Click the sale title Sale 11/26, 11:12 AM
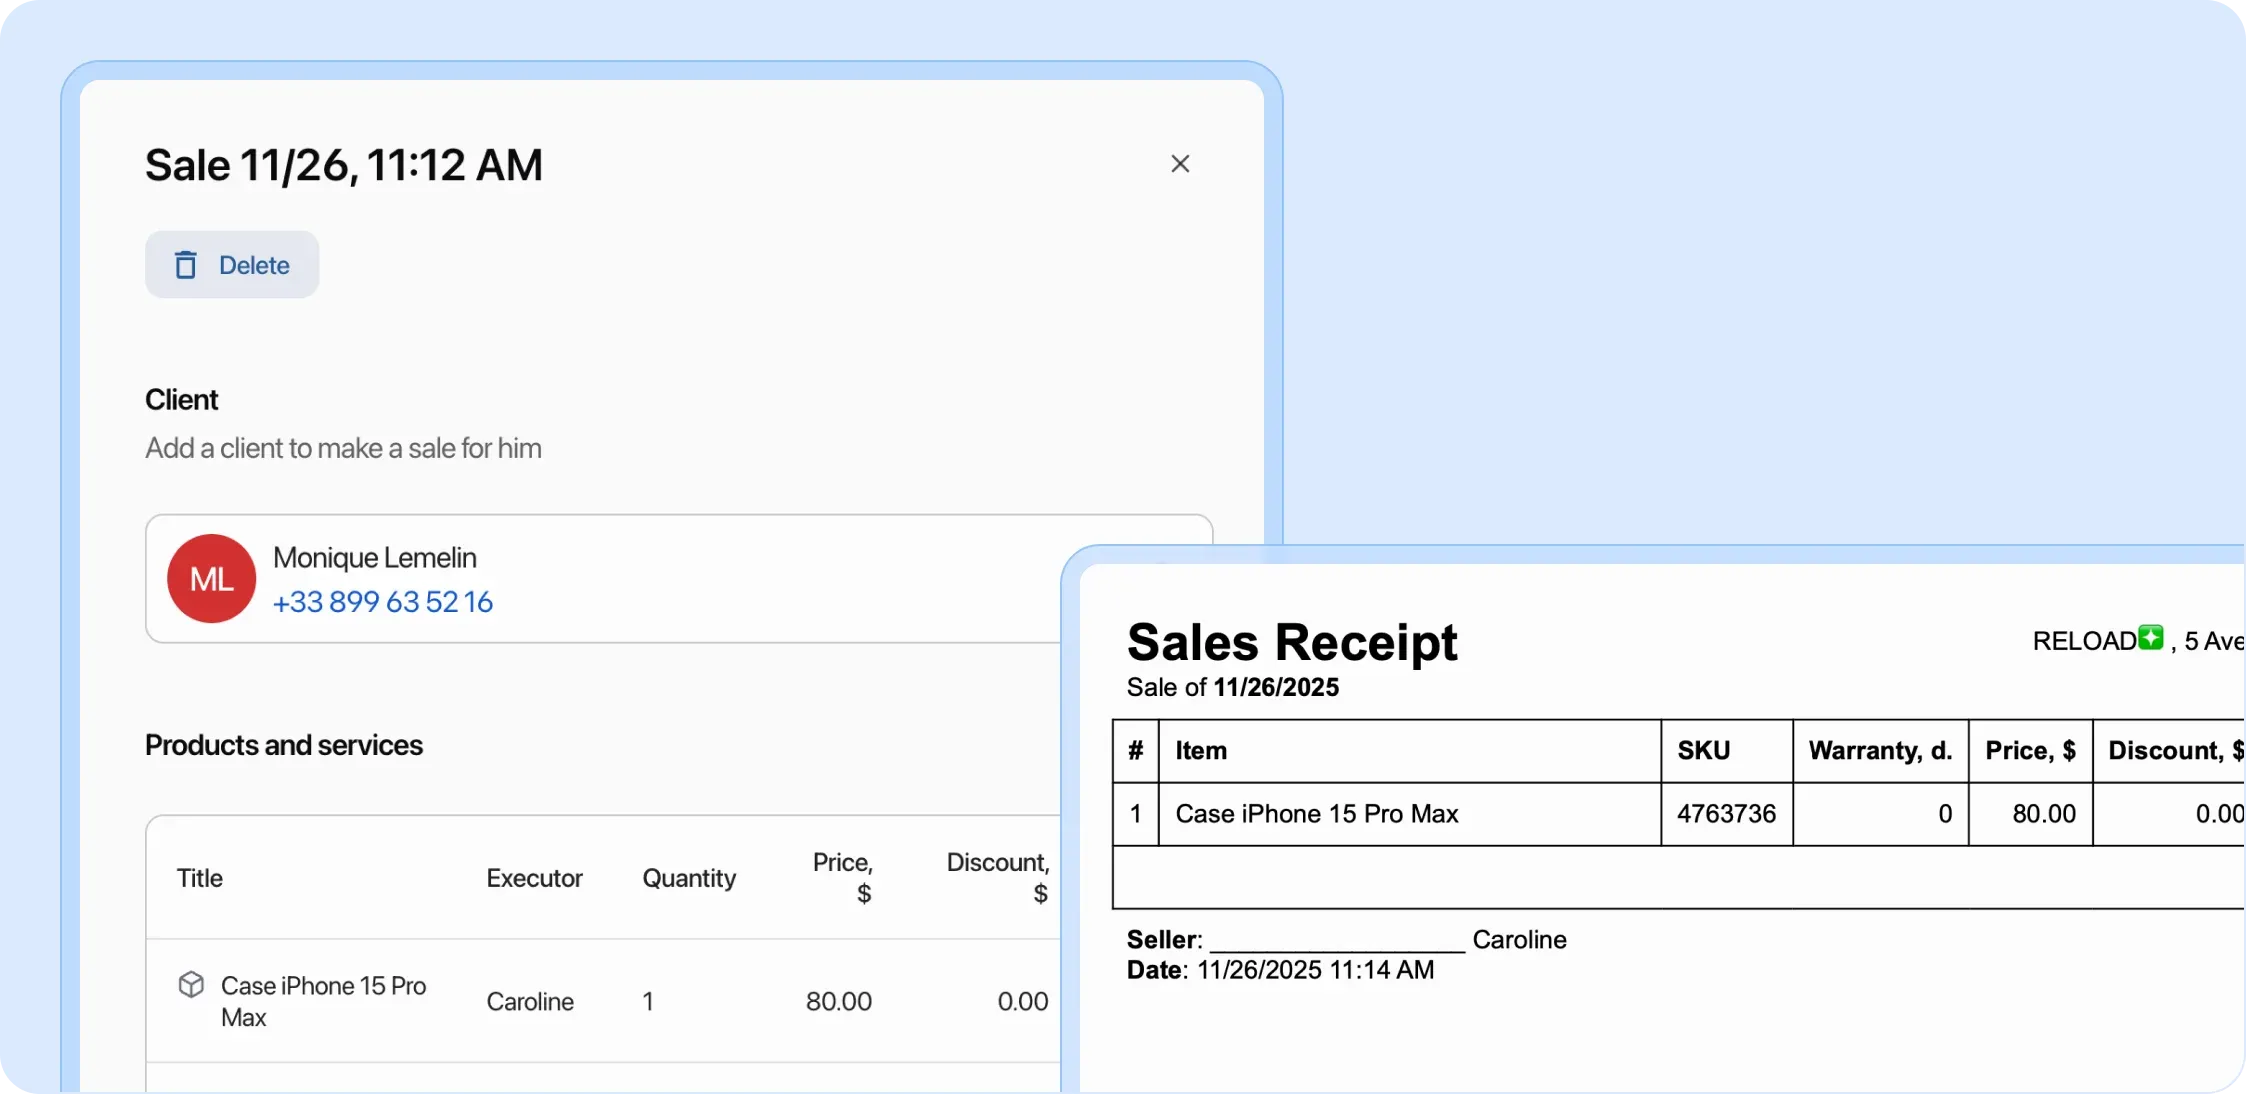Screen dimensions: 2246x1094 point(343,164)
